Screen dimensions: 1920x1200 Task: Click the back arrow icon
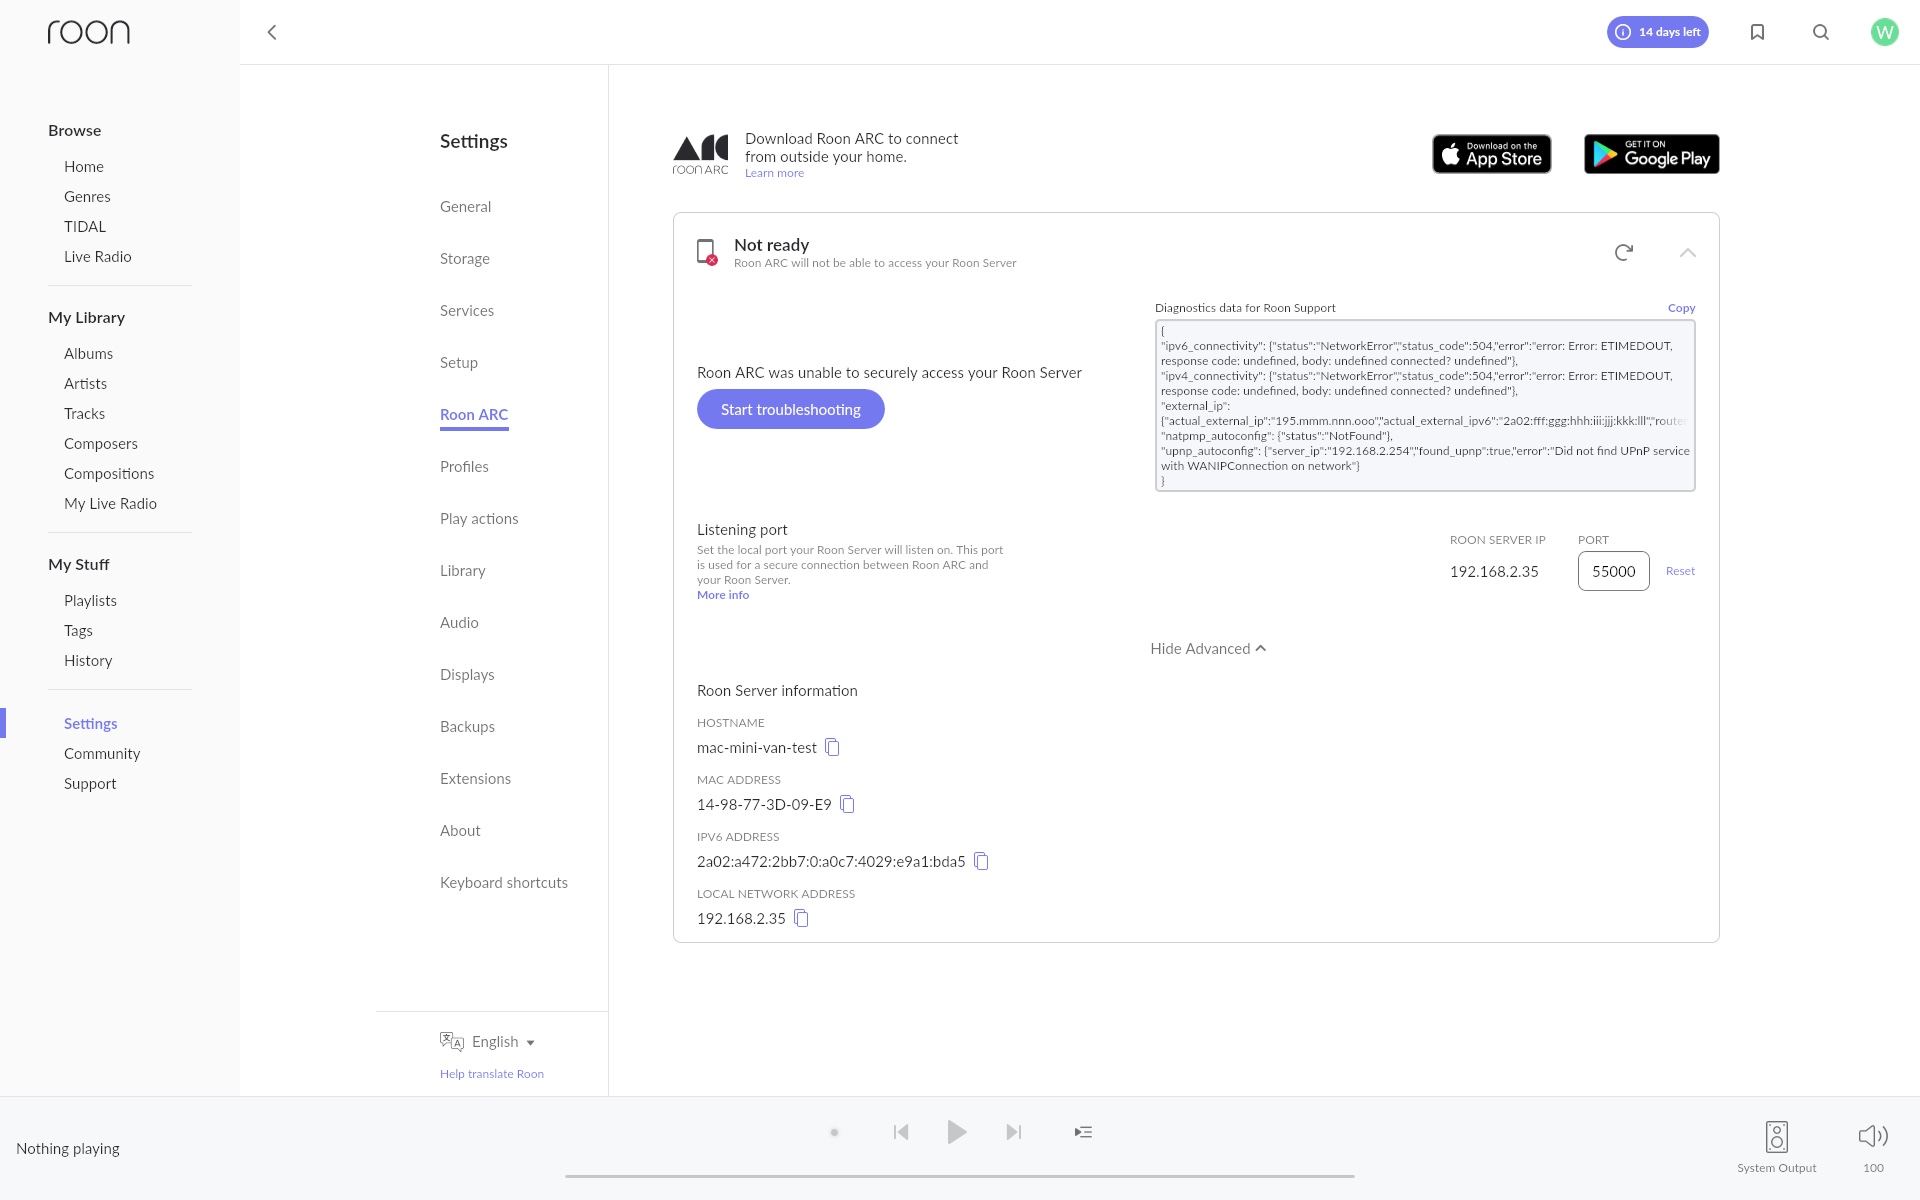click(272, 32)
